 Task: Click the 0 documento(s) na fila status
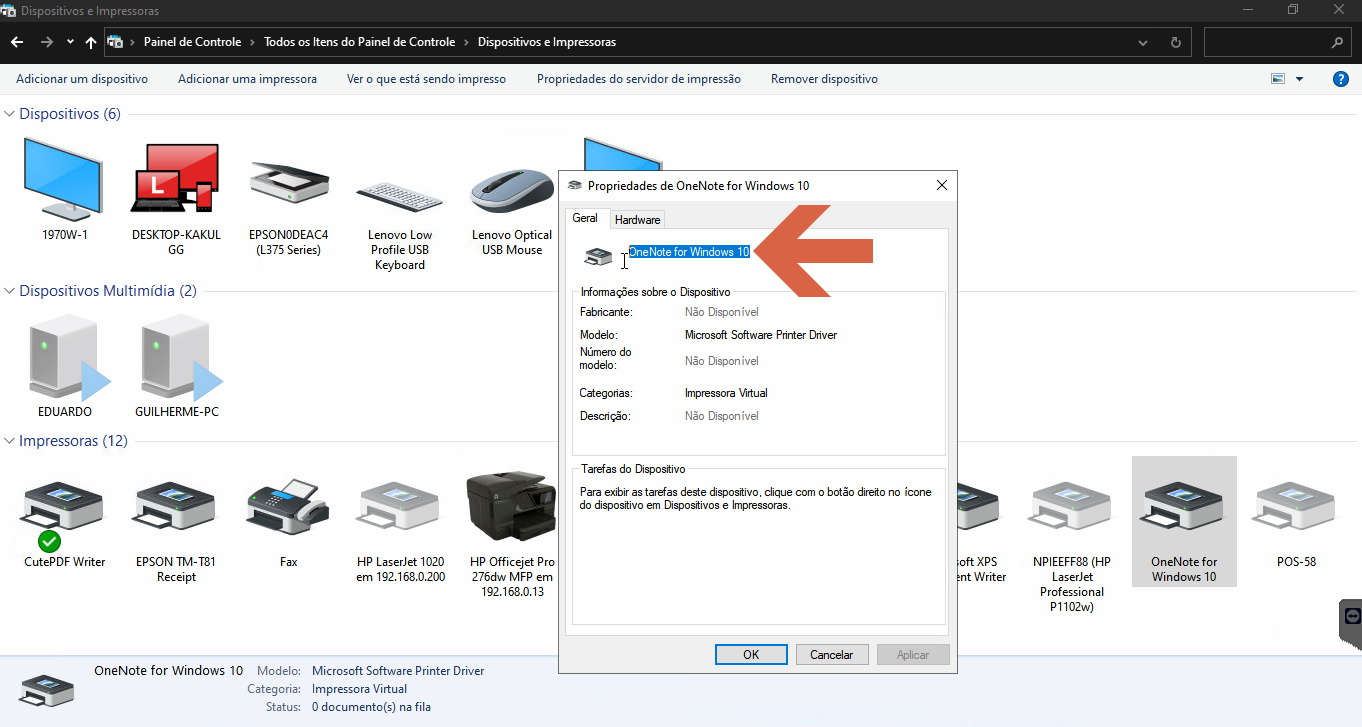click(371, 707)
